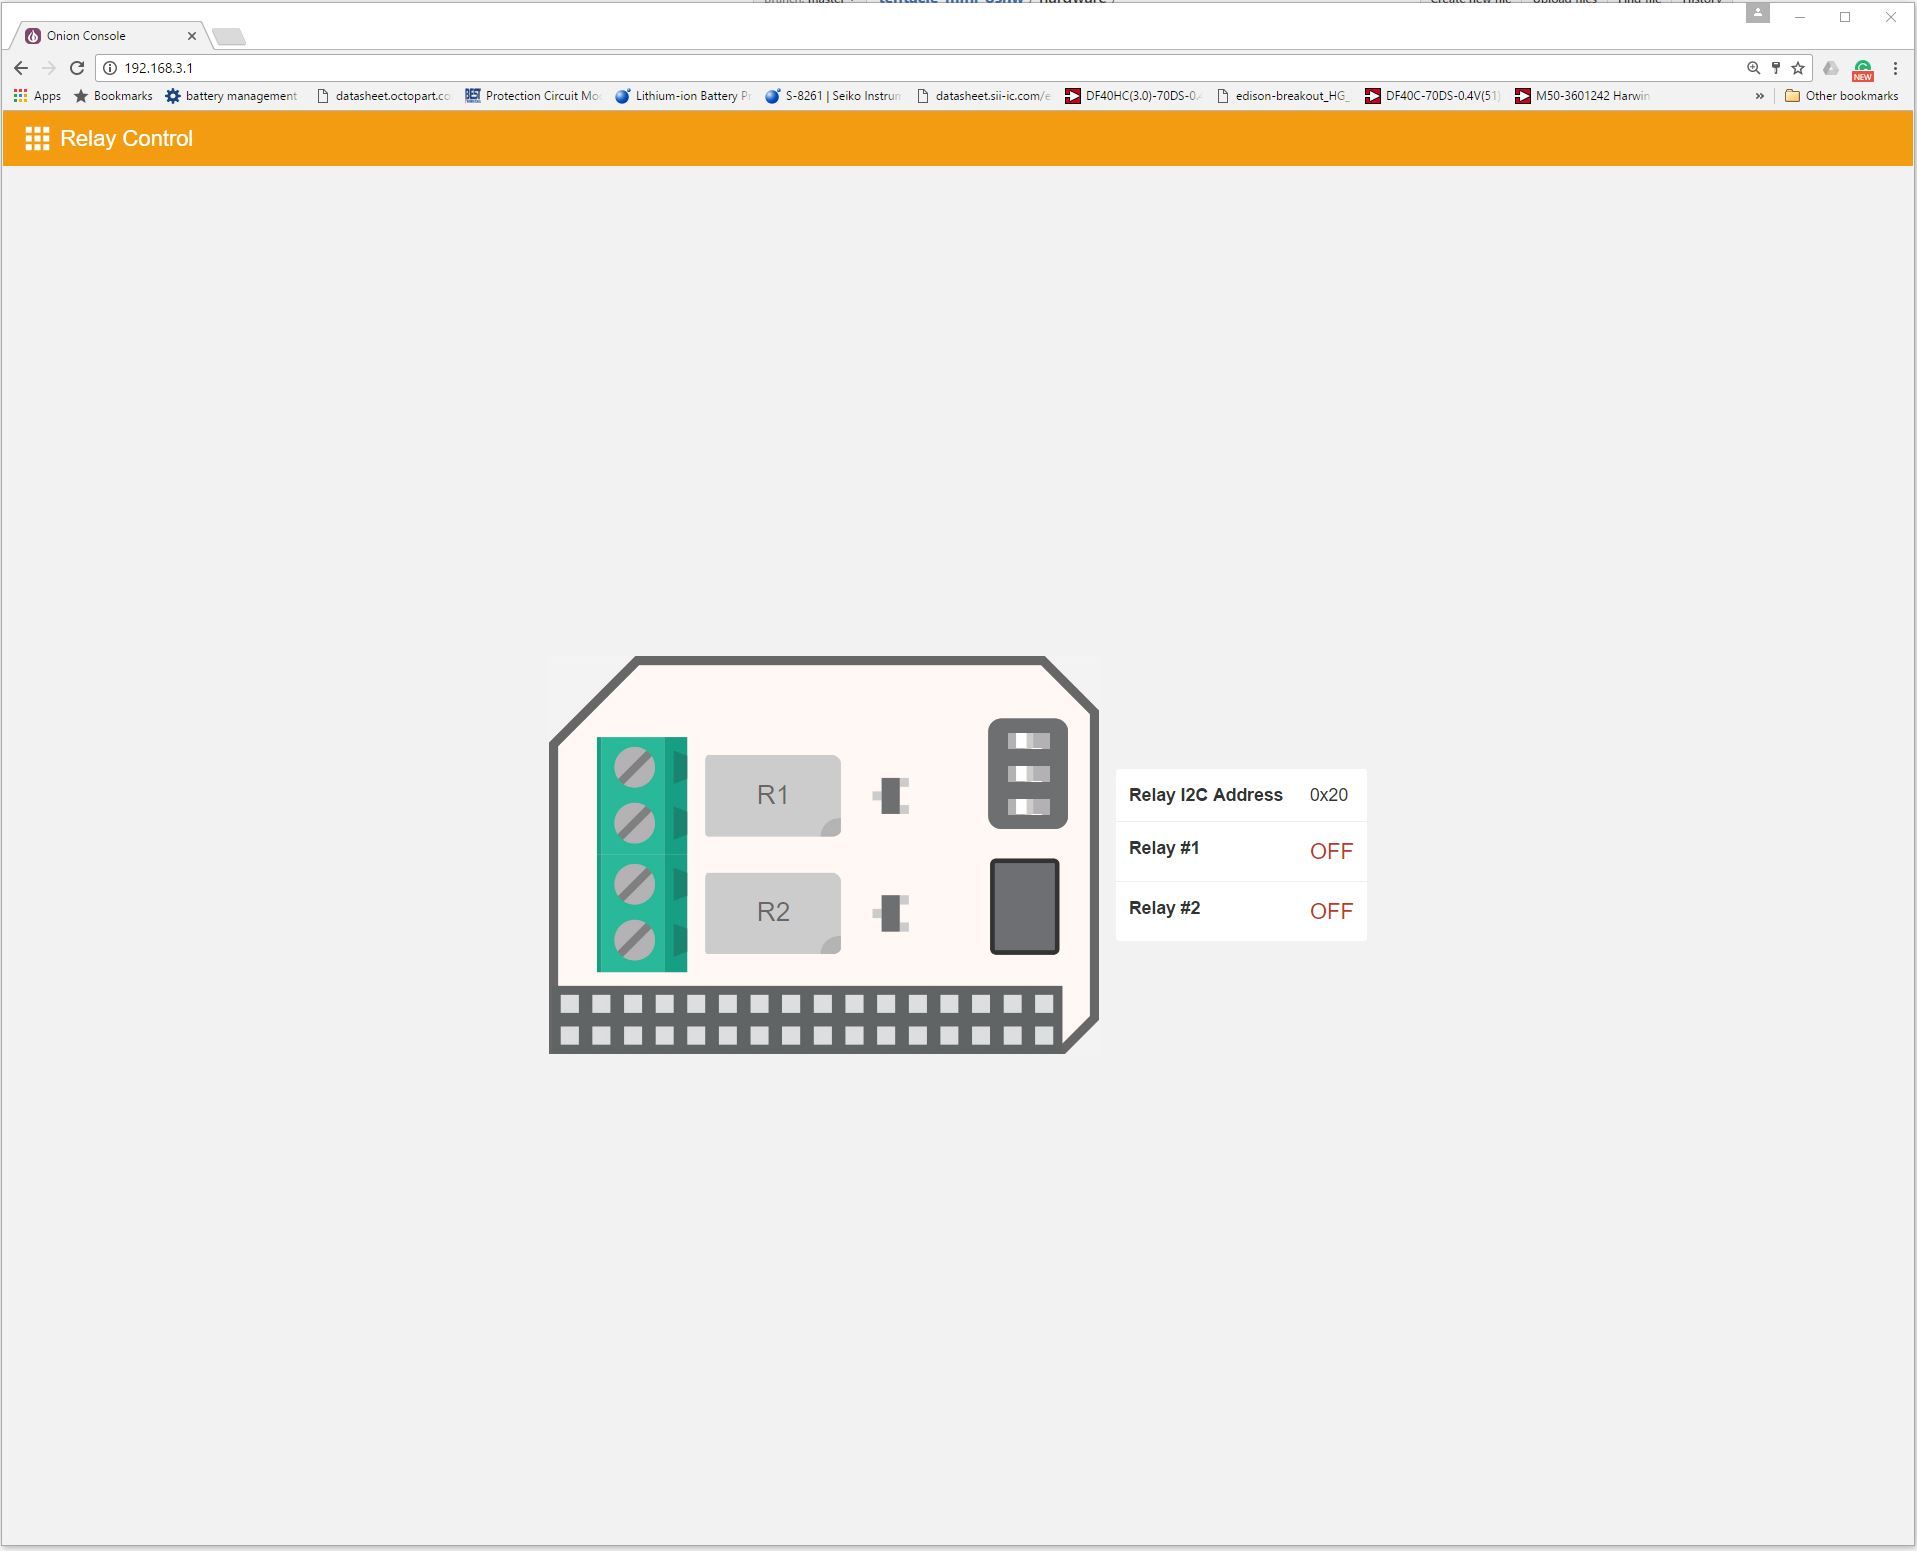Open the Other bookmarks folder
1917x1551 pixels.
point(1843,95)
